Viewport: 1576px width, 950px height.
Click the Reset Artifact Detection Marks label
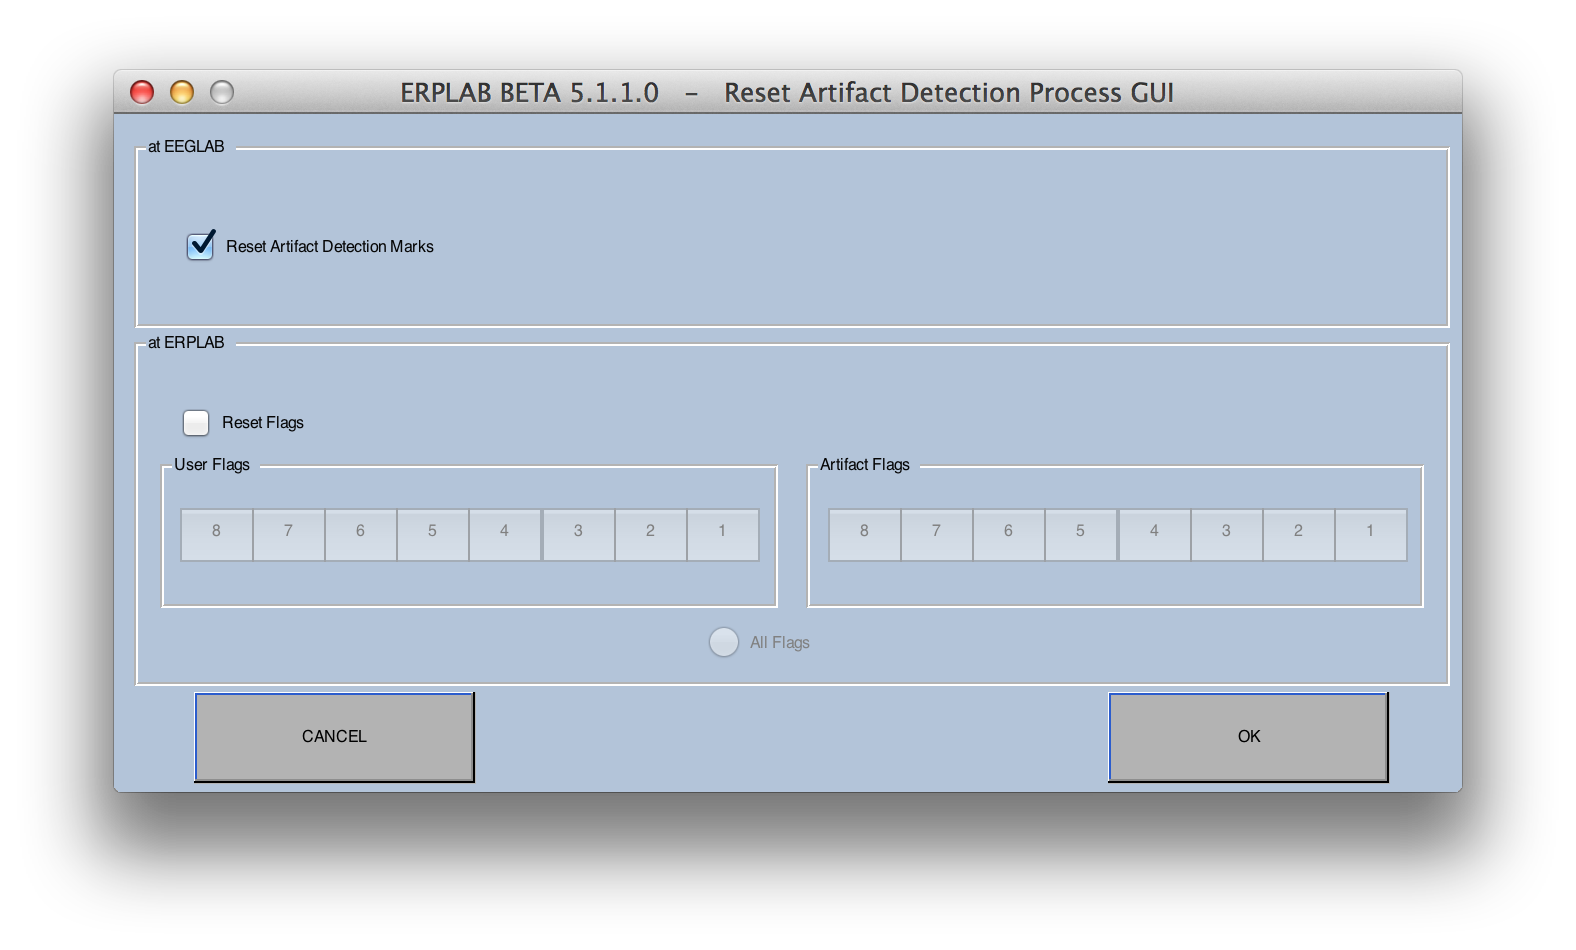point(330,246)
